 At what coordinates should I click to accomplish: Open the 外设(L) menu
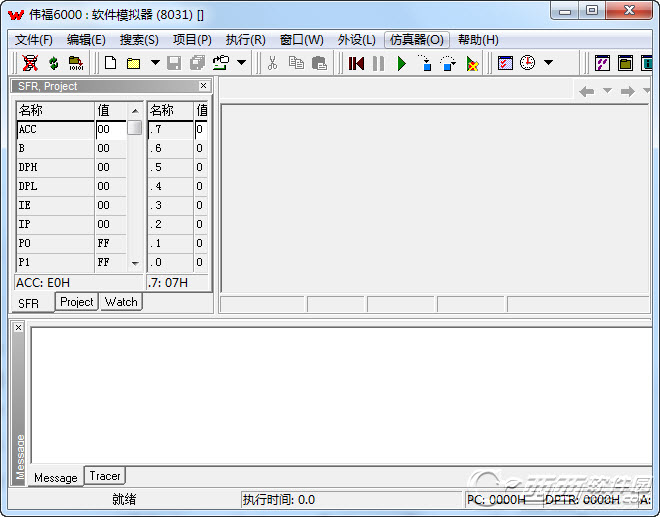(356, 40)
